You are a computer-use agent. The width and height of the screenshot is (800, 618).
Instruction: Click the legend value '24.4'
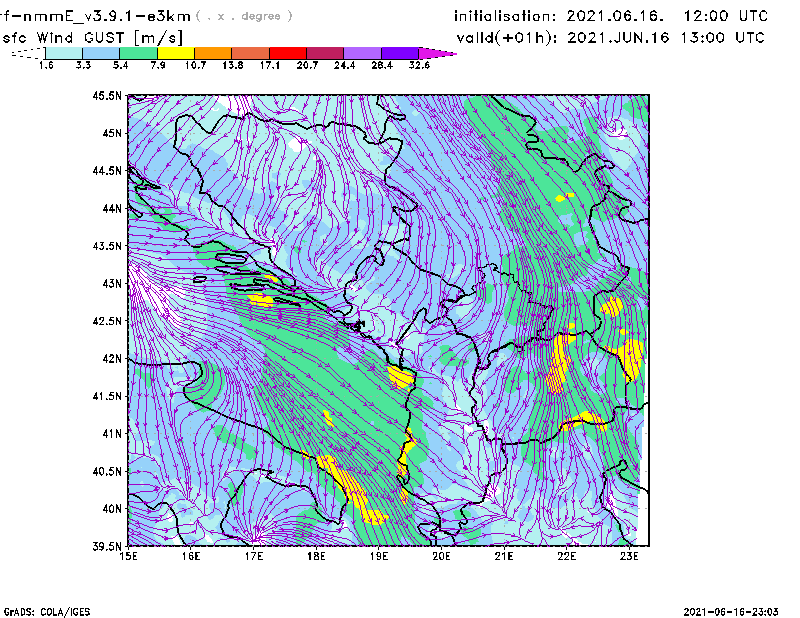344,65
